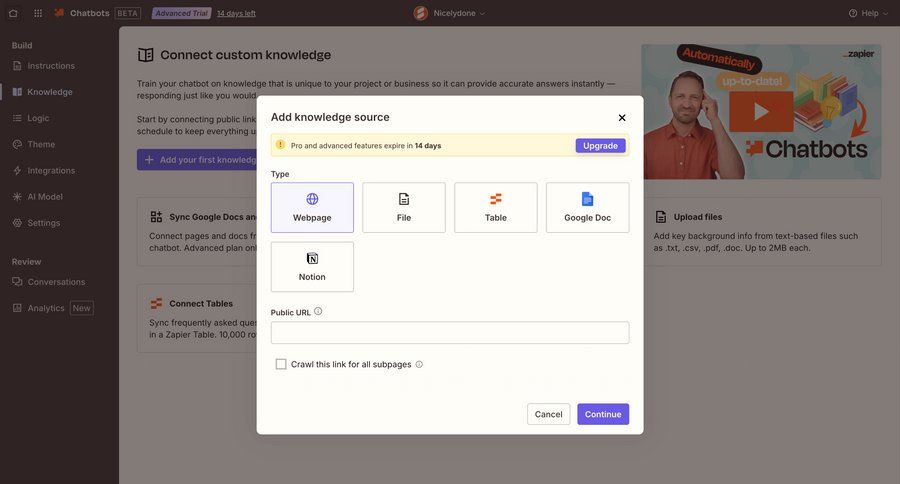Screen dimensions: 900x484
Task: Click the Conversations chat bubble icon
Action: point(17,282)
